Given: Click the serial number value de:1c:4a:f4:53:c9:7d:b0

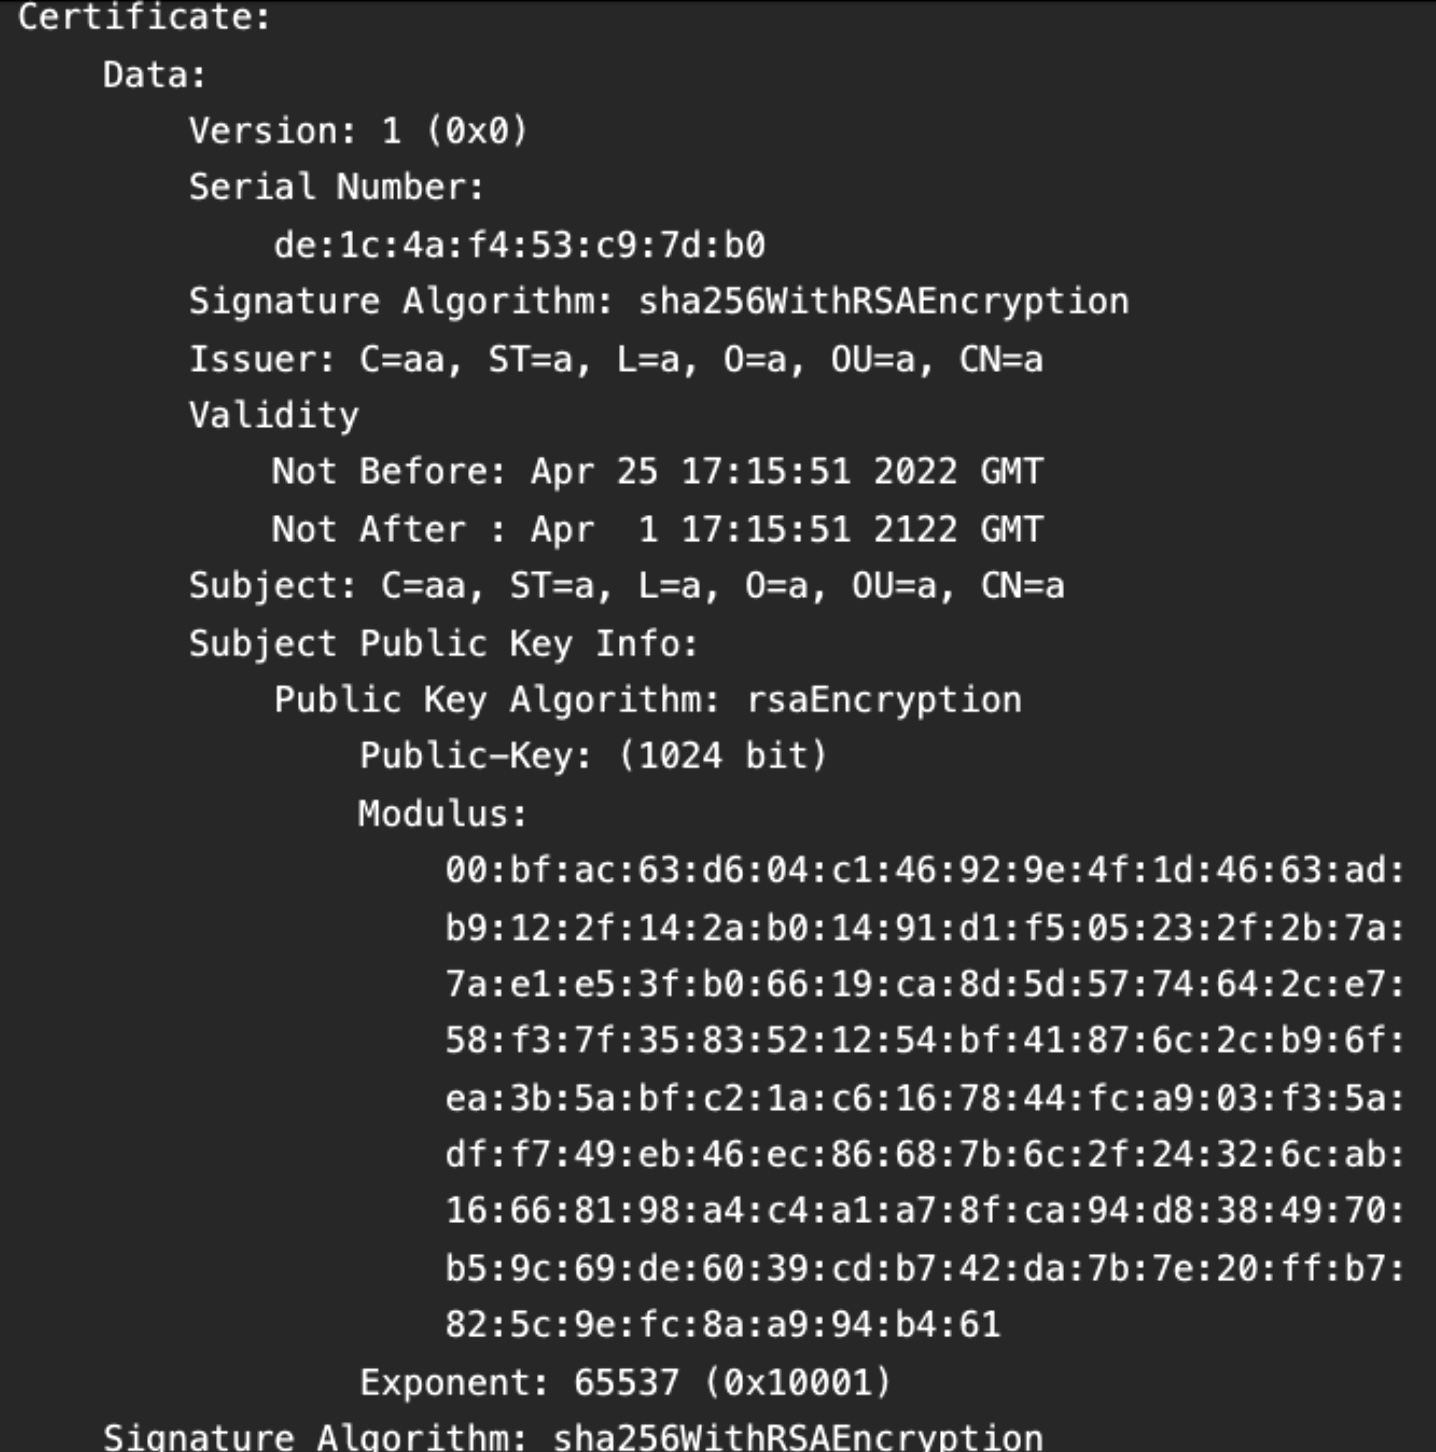Looking at the screenshot, I should pyautogui.click(x=519, y=245).
